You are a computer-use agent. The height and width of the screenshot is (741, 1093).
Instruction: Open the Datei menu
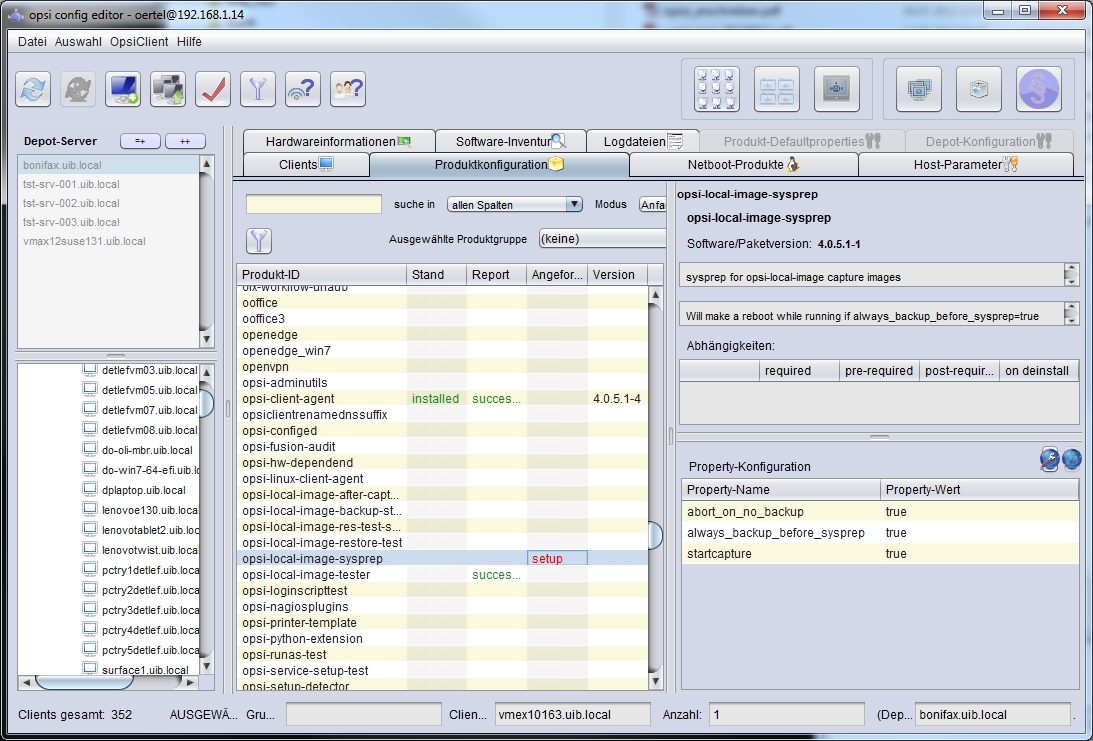tap(32, 42)
